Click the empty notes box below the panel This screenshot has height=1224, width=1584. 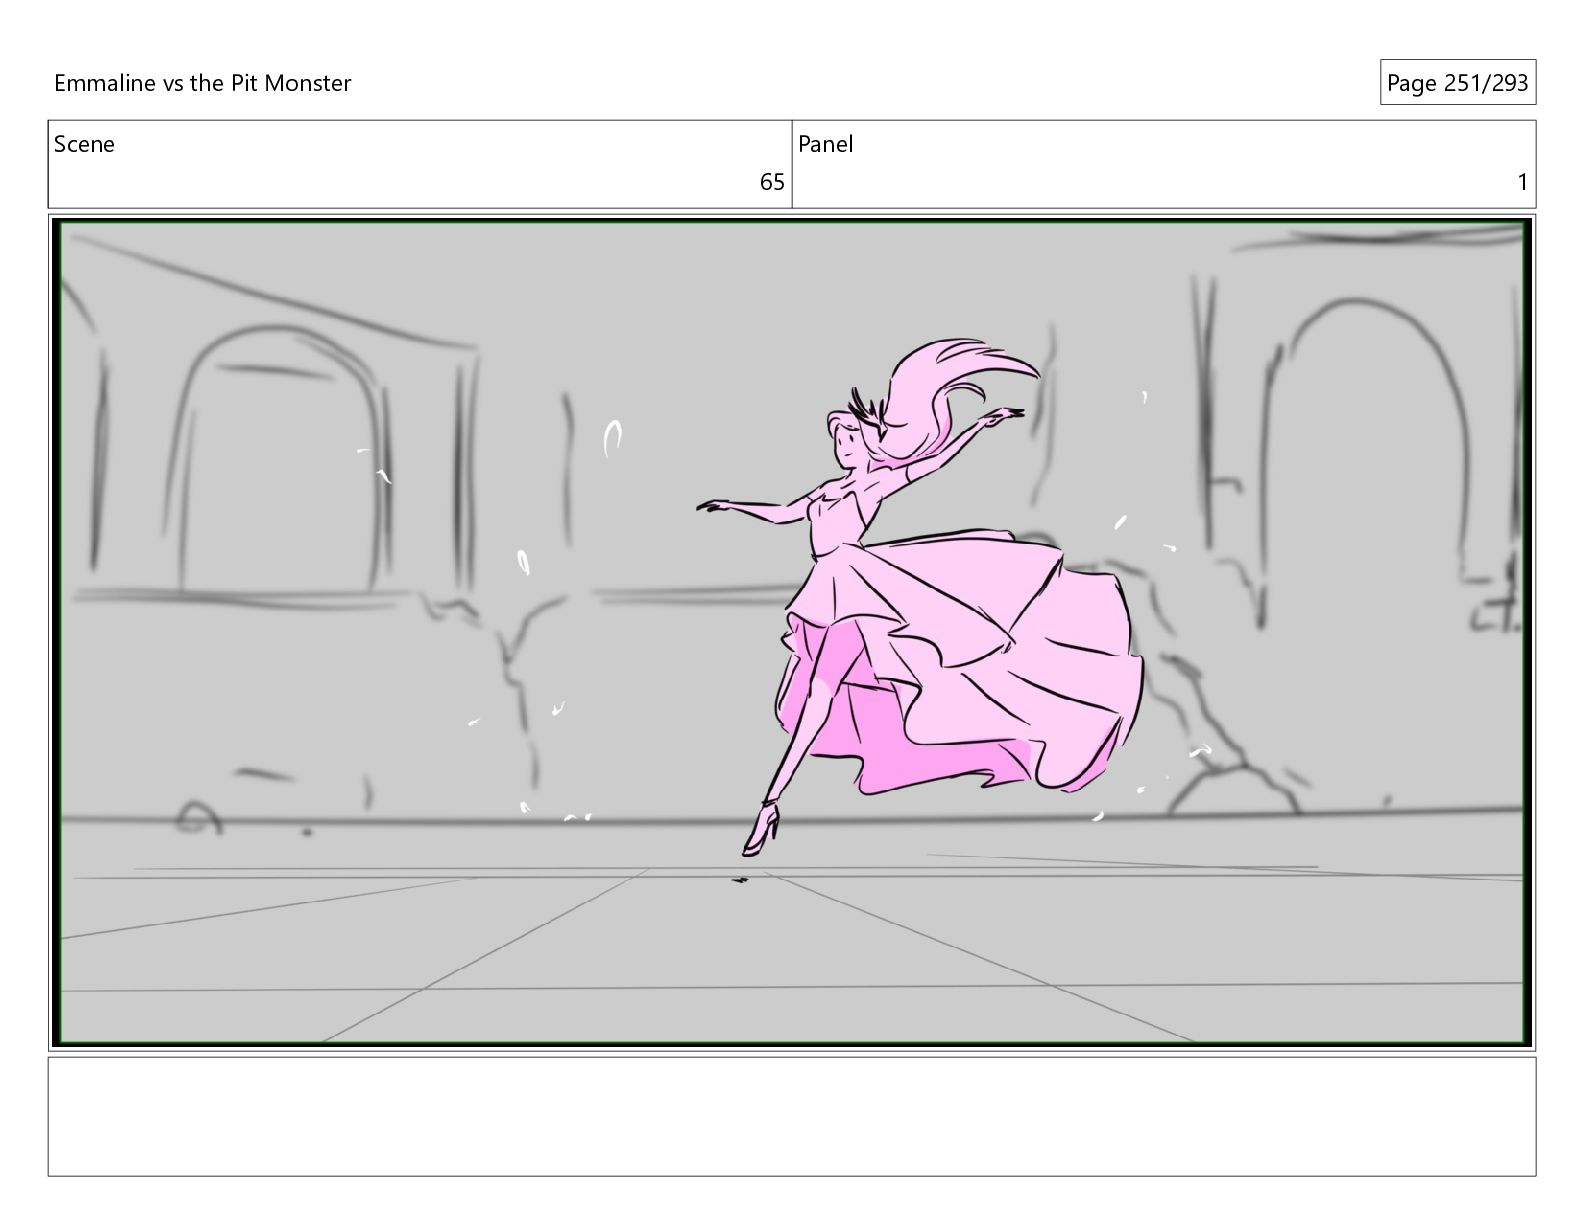(x=791, y=1116)
